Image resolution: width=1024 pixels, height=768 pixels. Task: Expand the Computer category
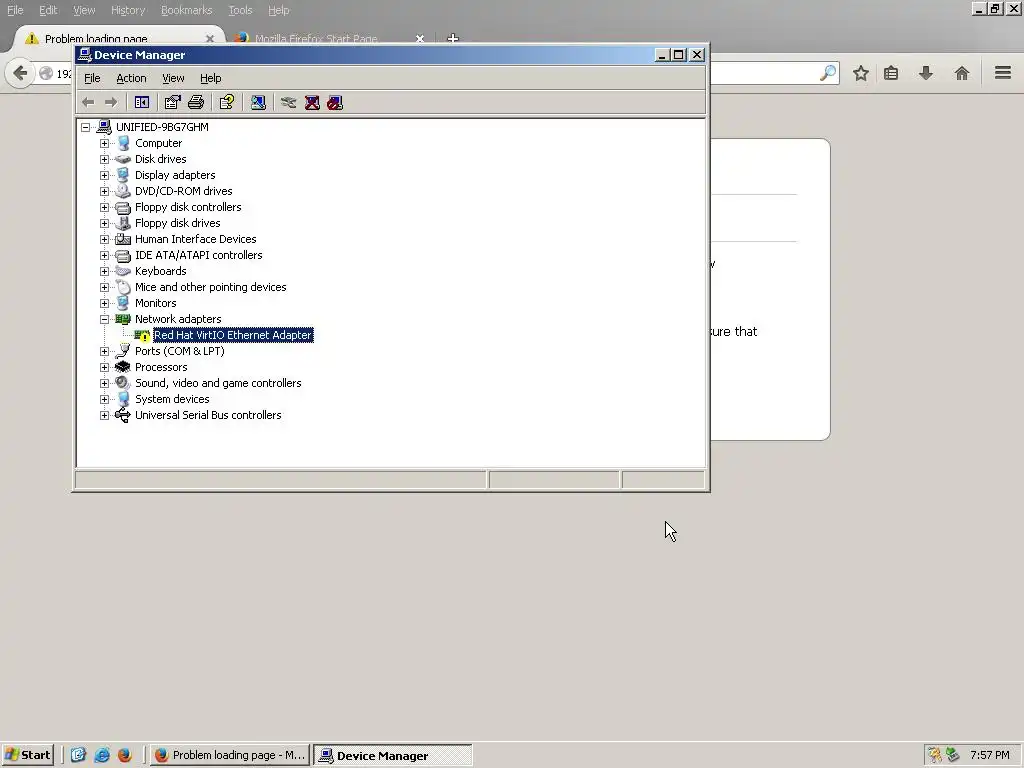(104, 143)
